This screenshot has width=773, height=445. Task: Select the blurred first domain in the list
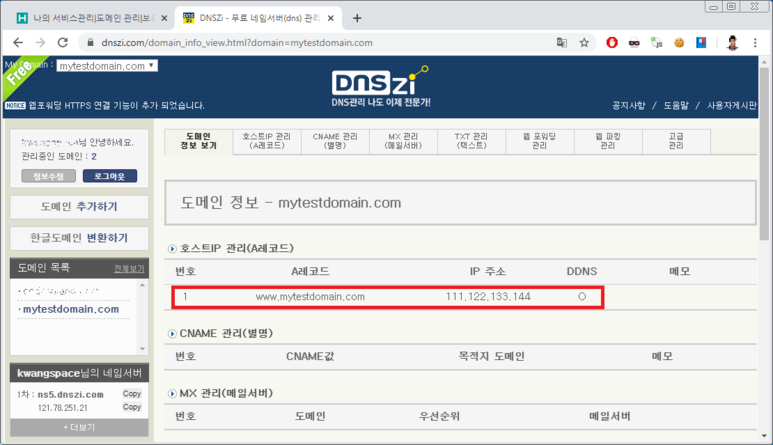[59, 291]
